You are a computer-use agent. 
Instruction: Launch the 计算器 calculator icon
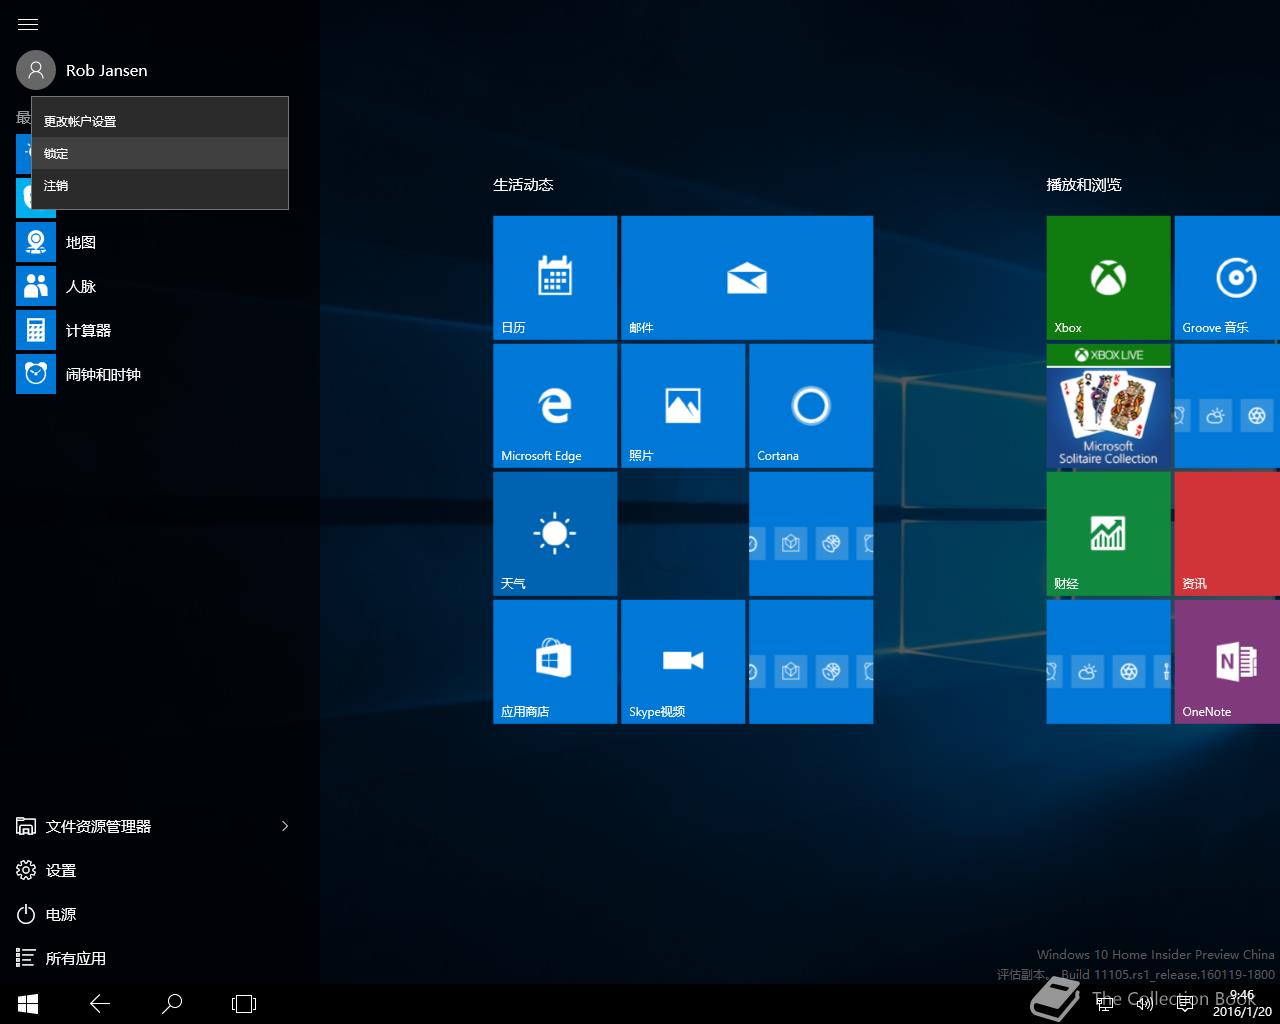coord(36,330)
